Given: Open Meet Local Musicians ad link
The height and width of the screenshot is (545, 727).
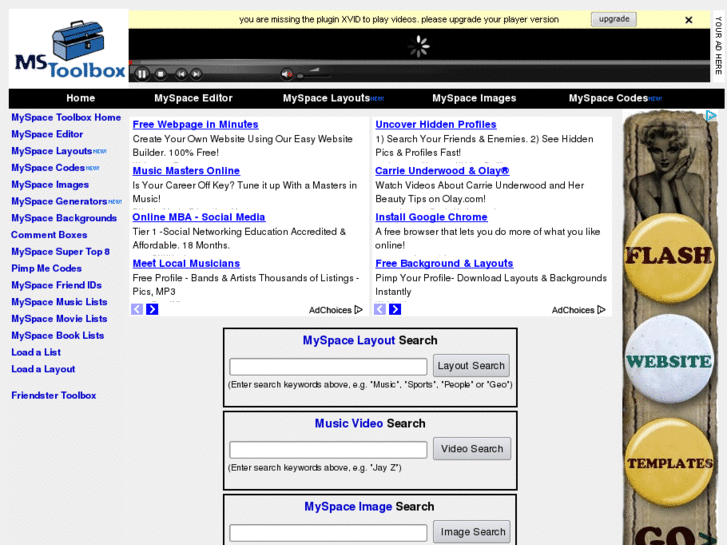Looking at the screenshot, I should pyautogui.click(x=186, y=263).
